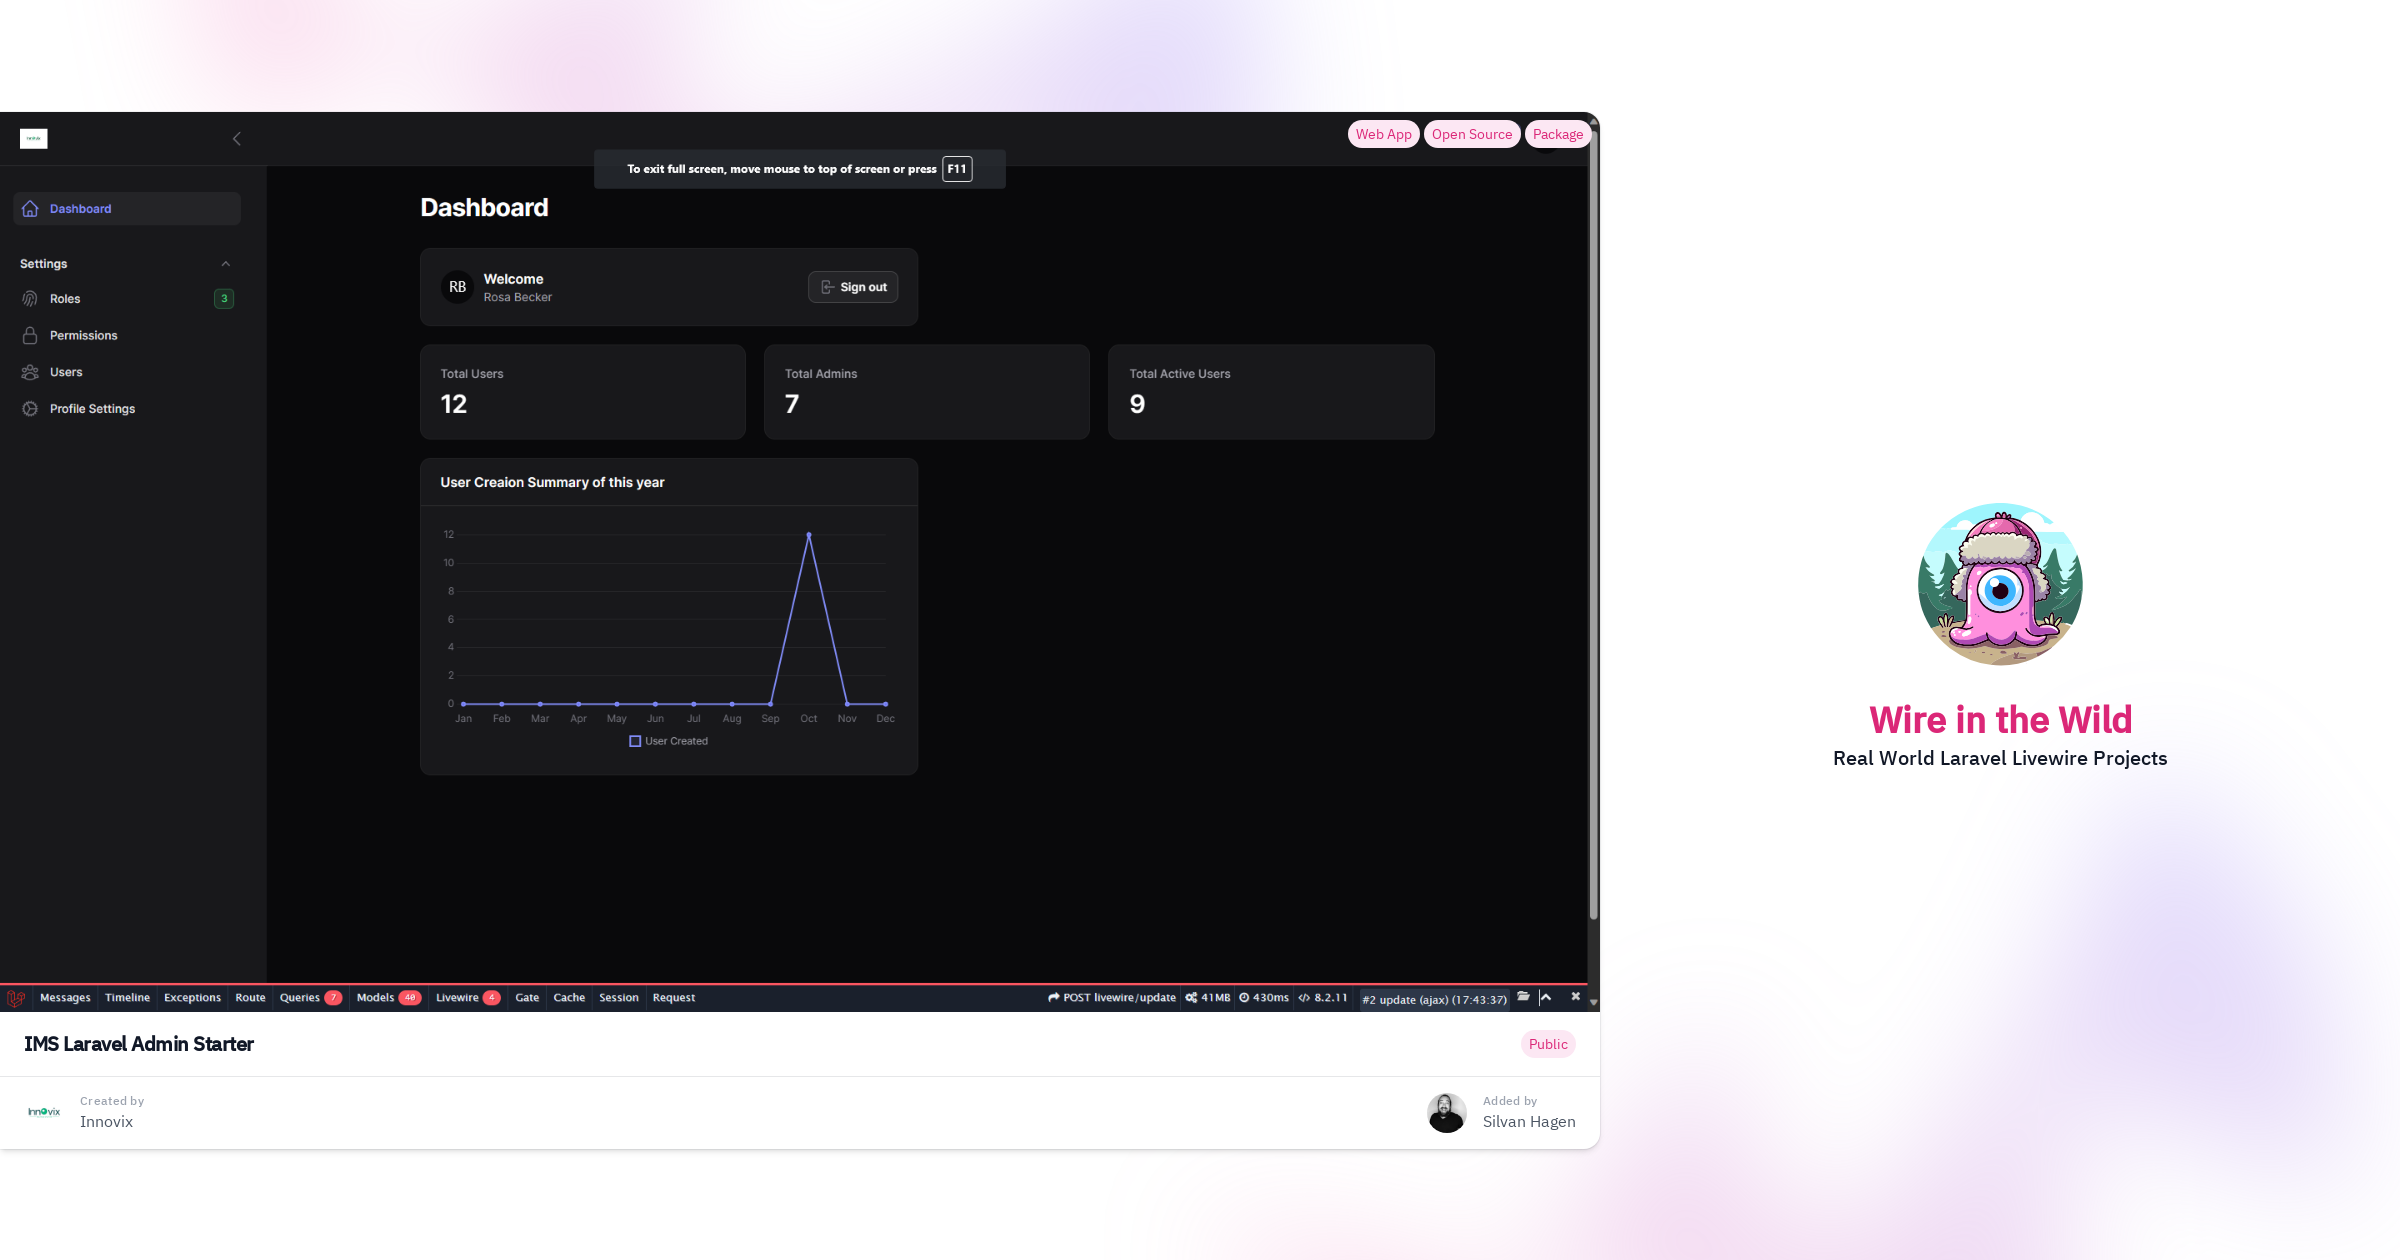Click the Users group icon in sidebar
Viewport: 2400px width, 1260px height.
30,371
